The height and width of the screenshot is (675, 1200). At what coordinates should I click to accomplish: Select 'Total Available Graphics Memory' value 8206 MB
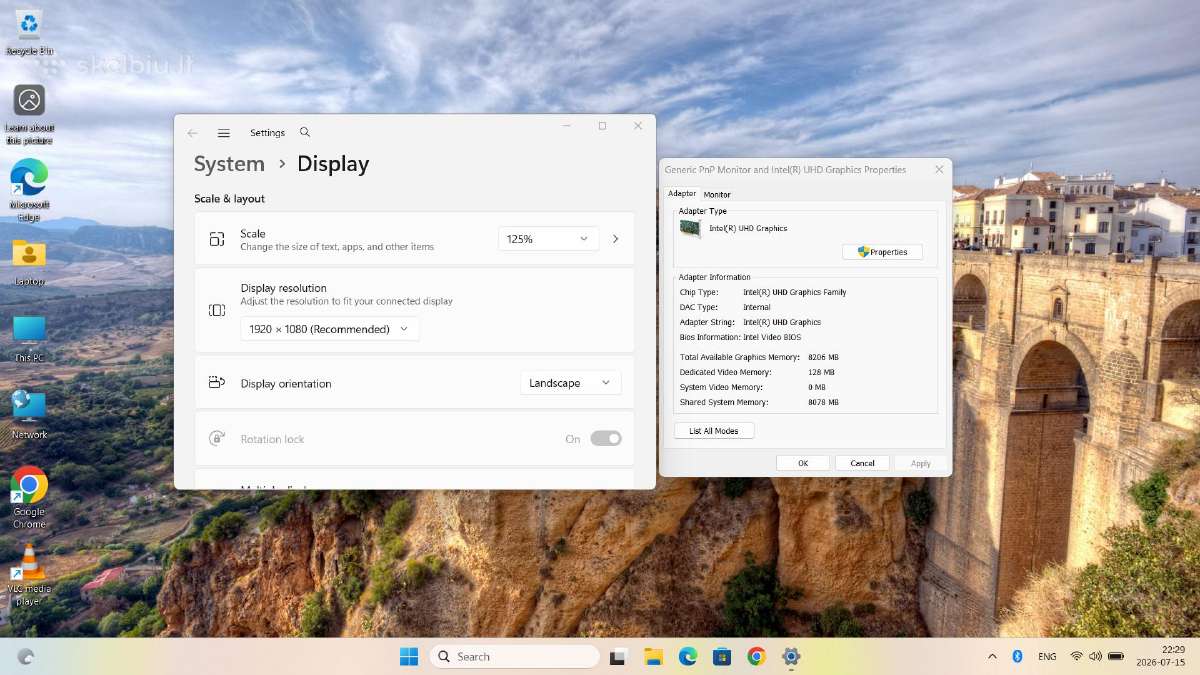pos(823,357)
